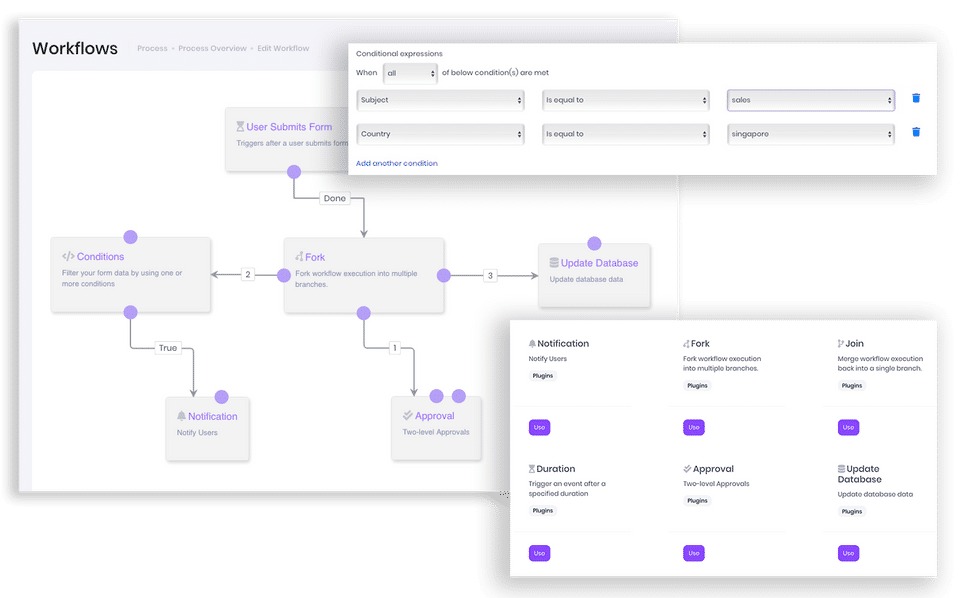Use the Fork plugin
The width and height of the screenshot is (960, 598).
click(694, 427)
